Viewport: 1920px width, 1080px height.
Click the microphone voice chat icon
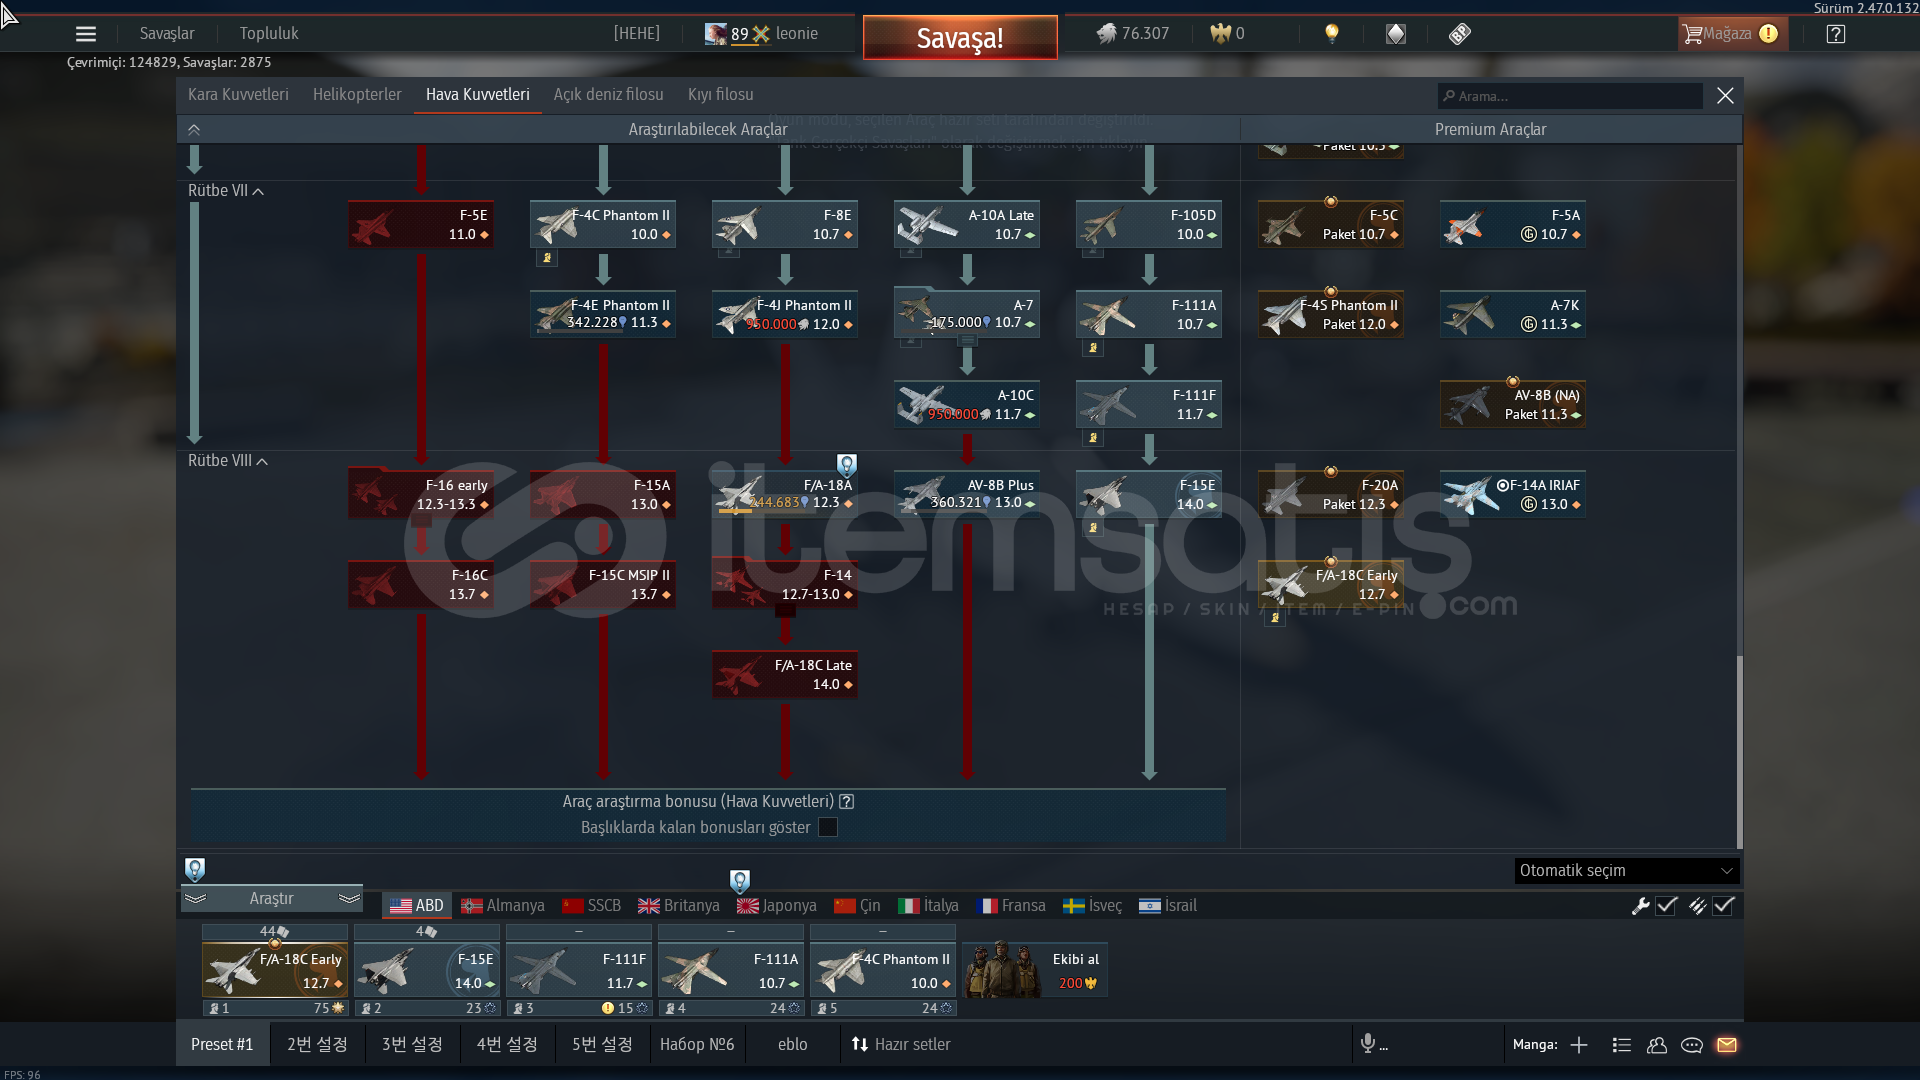1368,1044
